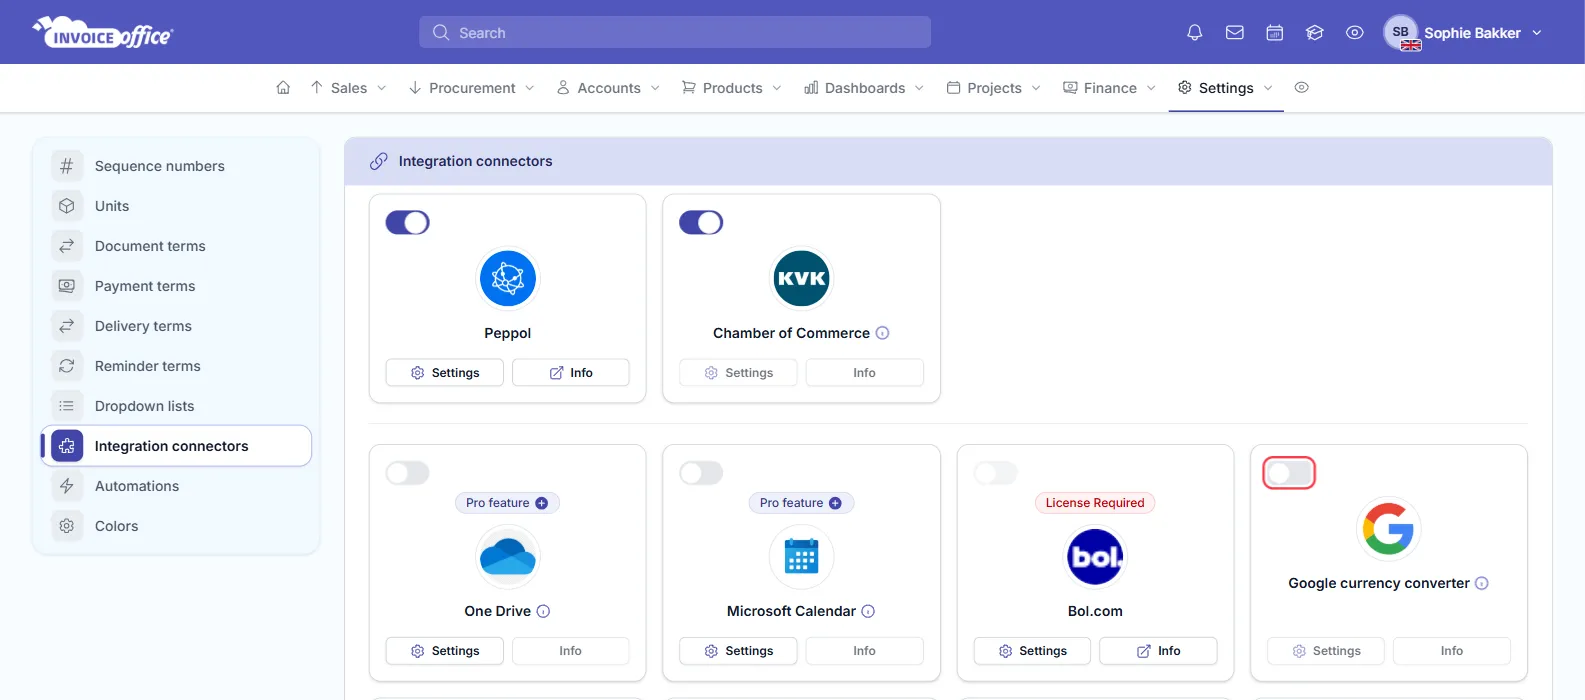Click the InvoiceOffice logo

point(103,32)
